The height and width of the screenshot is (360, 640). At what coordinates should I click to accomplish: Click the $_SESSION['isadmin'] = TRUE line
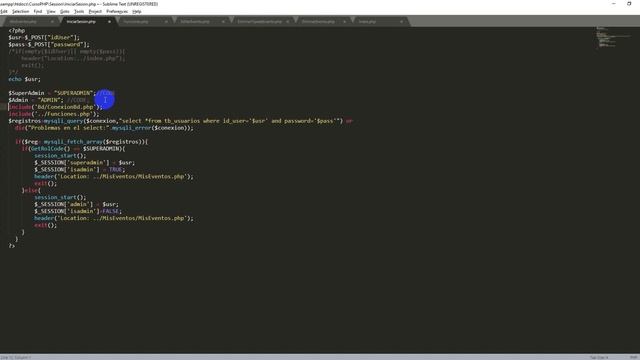(80, 169)
